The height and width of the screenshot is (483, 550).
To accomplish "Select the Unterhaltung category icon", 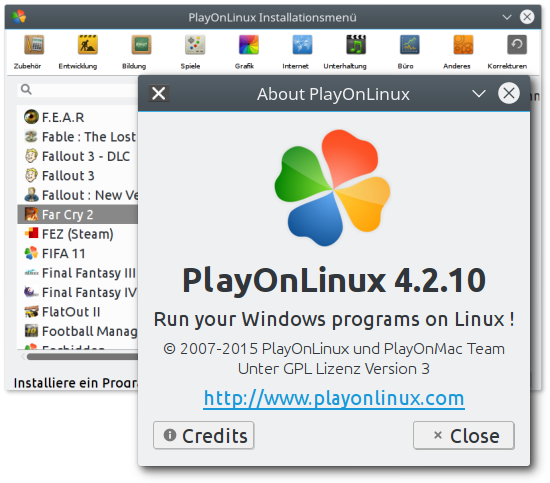I will [356, 45].
